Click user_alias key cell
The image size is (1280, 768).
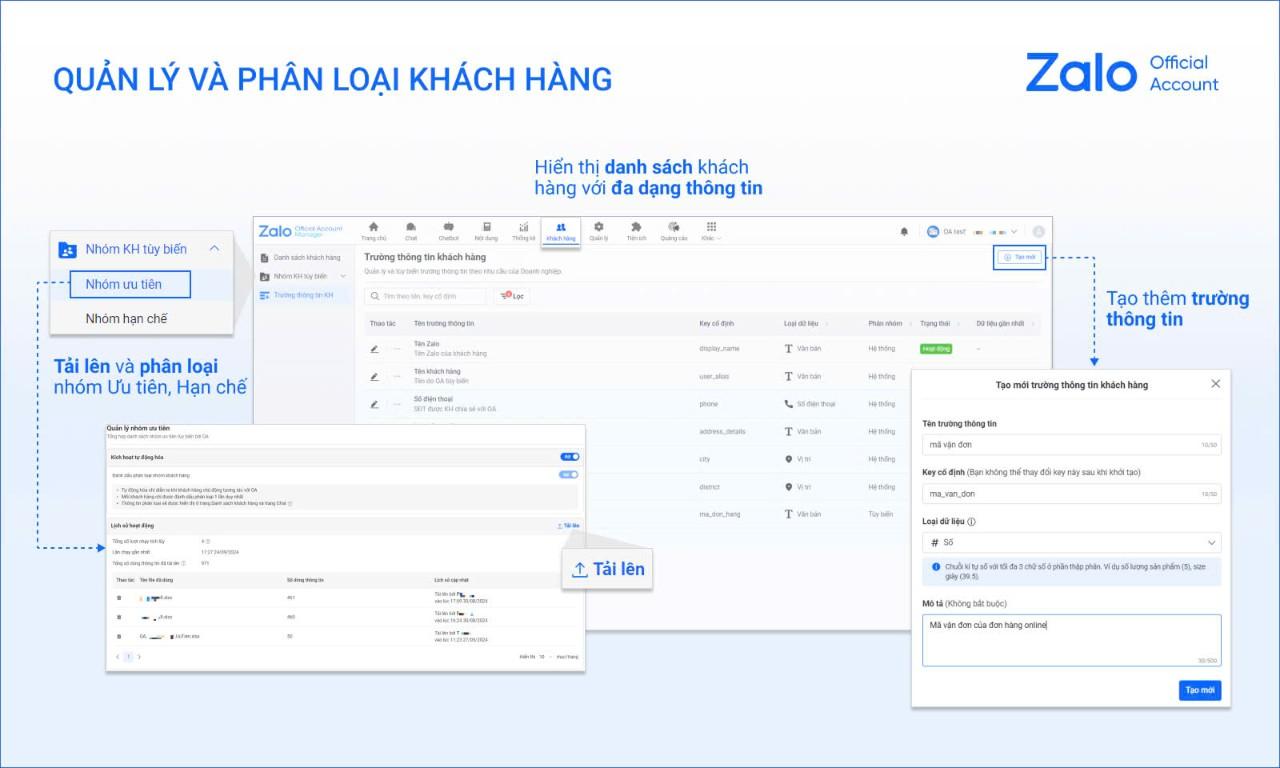[716, 377]
